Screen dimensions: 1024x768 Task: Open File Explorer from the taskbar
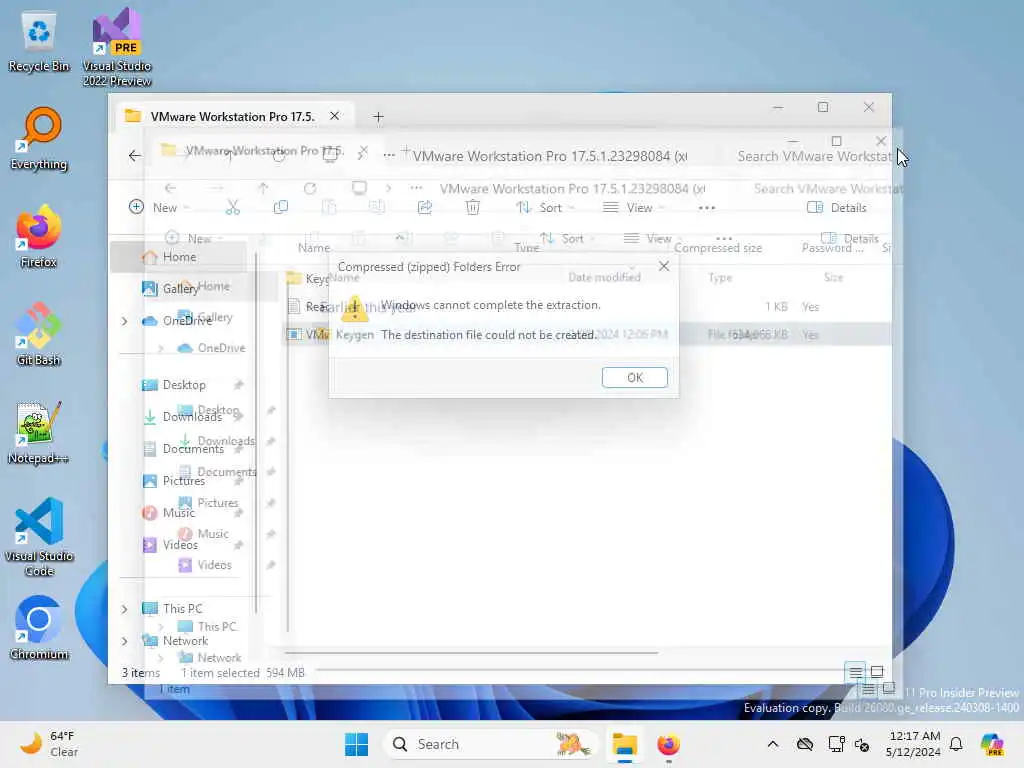pos(625,744)
